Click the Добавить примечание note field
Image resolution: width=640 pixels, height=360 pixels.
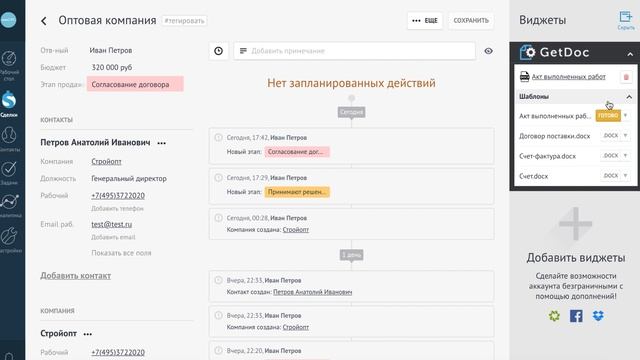tap(354, 51)
